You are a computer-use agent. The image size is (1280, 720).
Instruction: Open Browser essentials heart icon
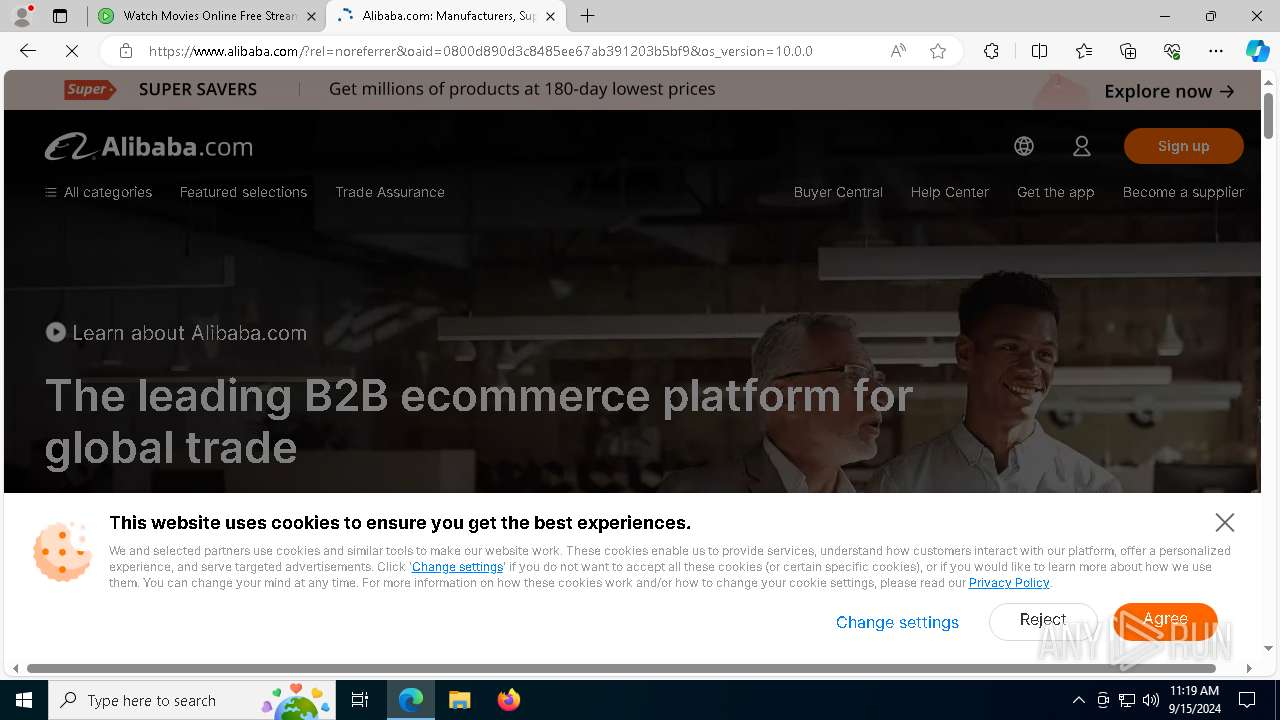click(x=1172, y=51)
